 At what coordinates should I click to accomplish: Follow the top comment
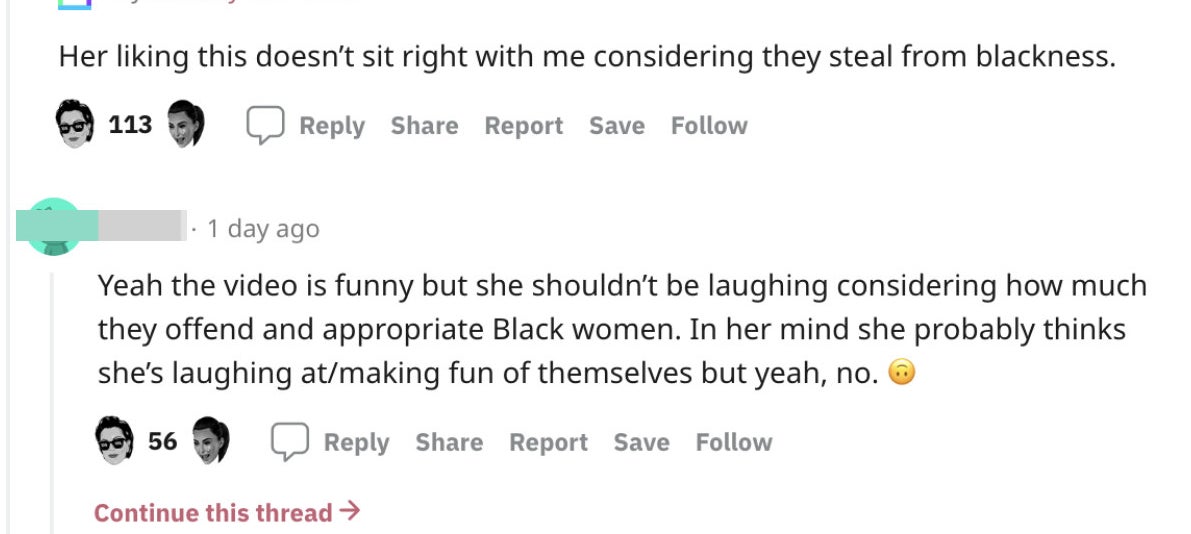[709, 125]
